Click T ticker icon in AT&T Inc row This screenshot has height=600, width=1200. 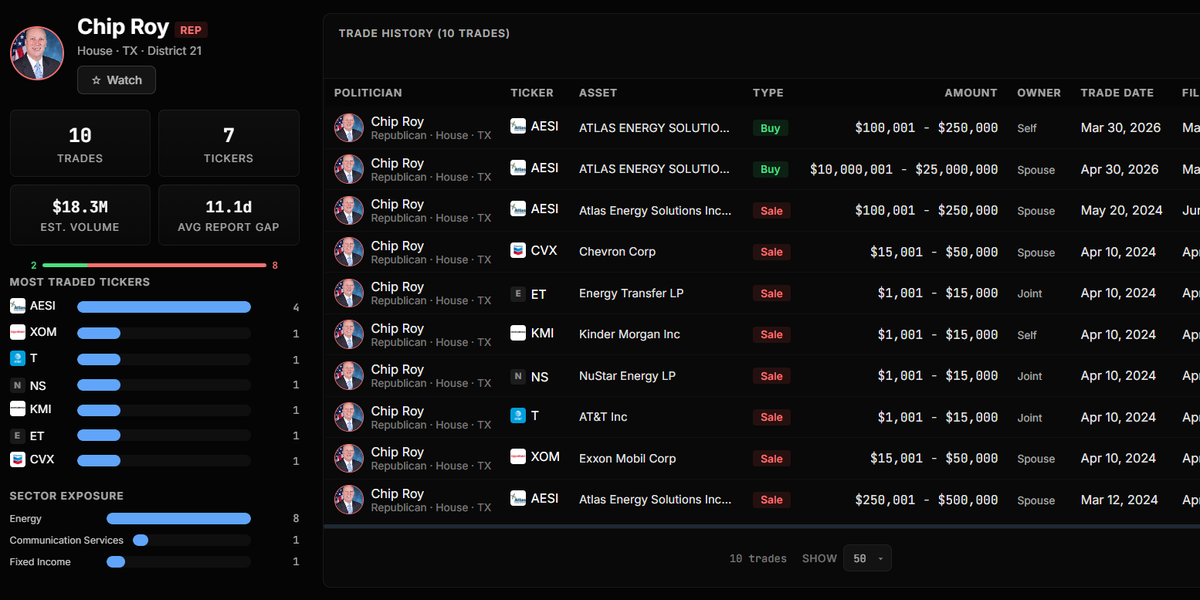coord(518,417)
